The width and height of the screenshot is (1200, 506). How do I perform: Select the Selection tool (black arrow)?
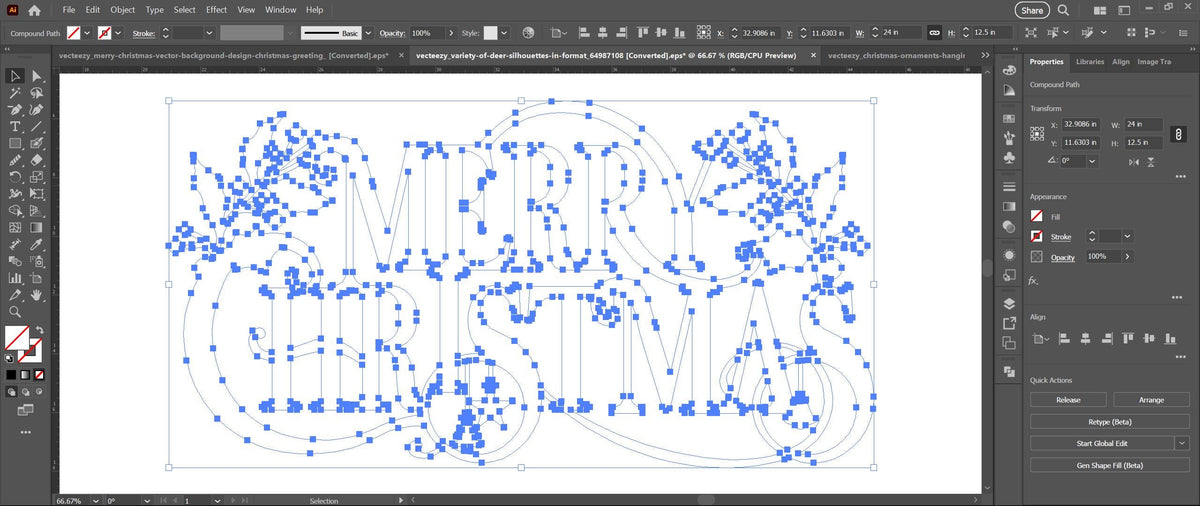tap(16, 76)
